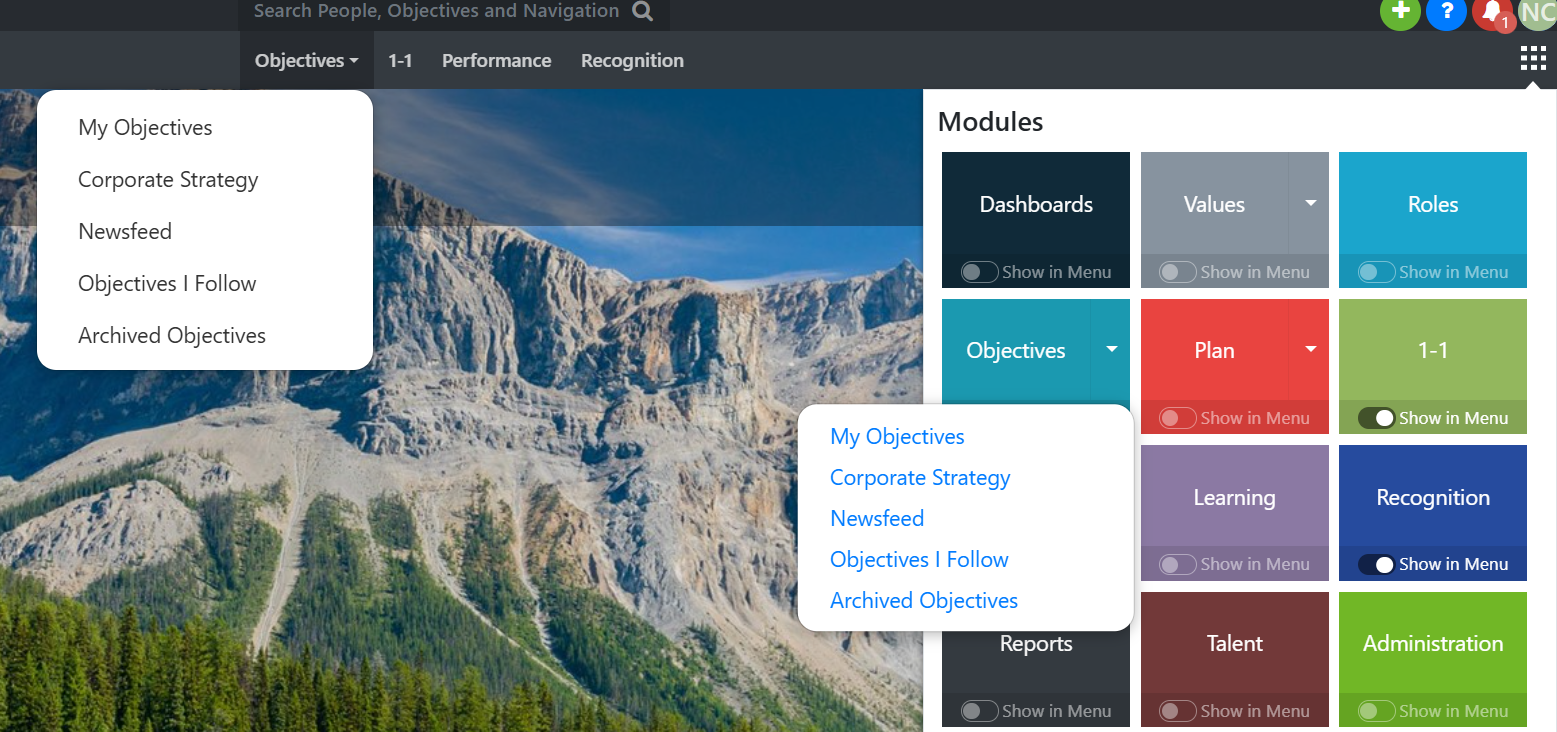Click the NC user avatar
Viewport: 1557px width, 732px height.
(1537, 11)
